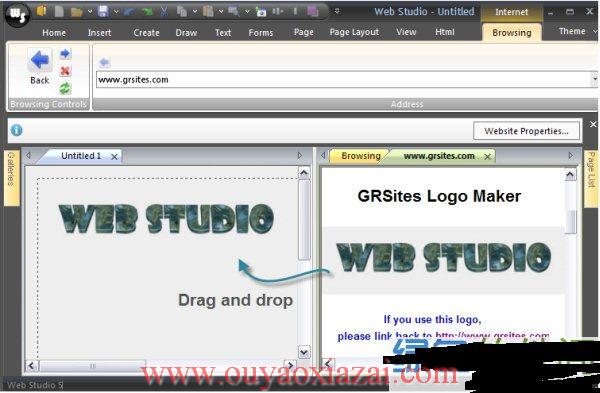Open the Text ribbon tab
Image resolution: width=600 pixels, height=393 pixels.
click(x=223, y=33)
